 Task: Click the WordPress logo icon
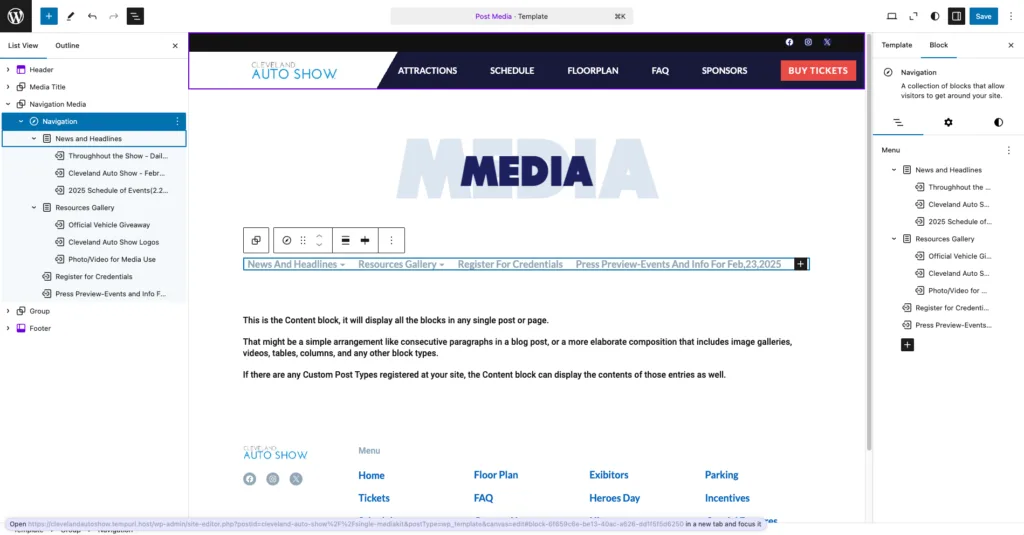tap(16, 16)
